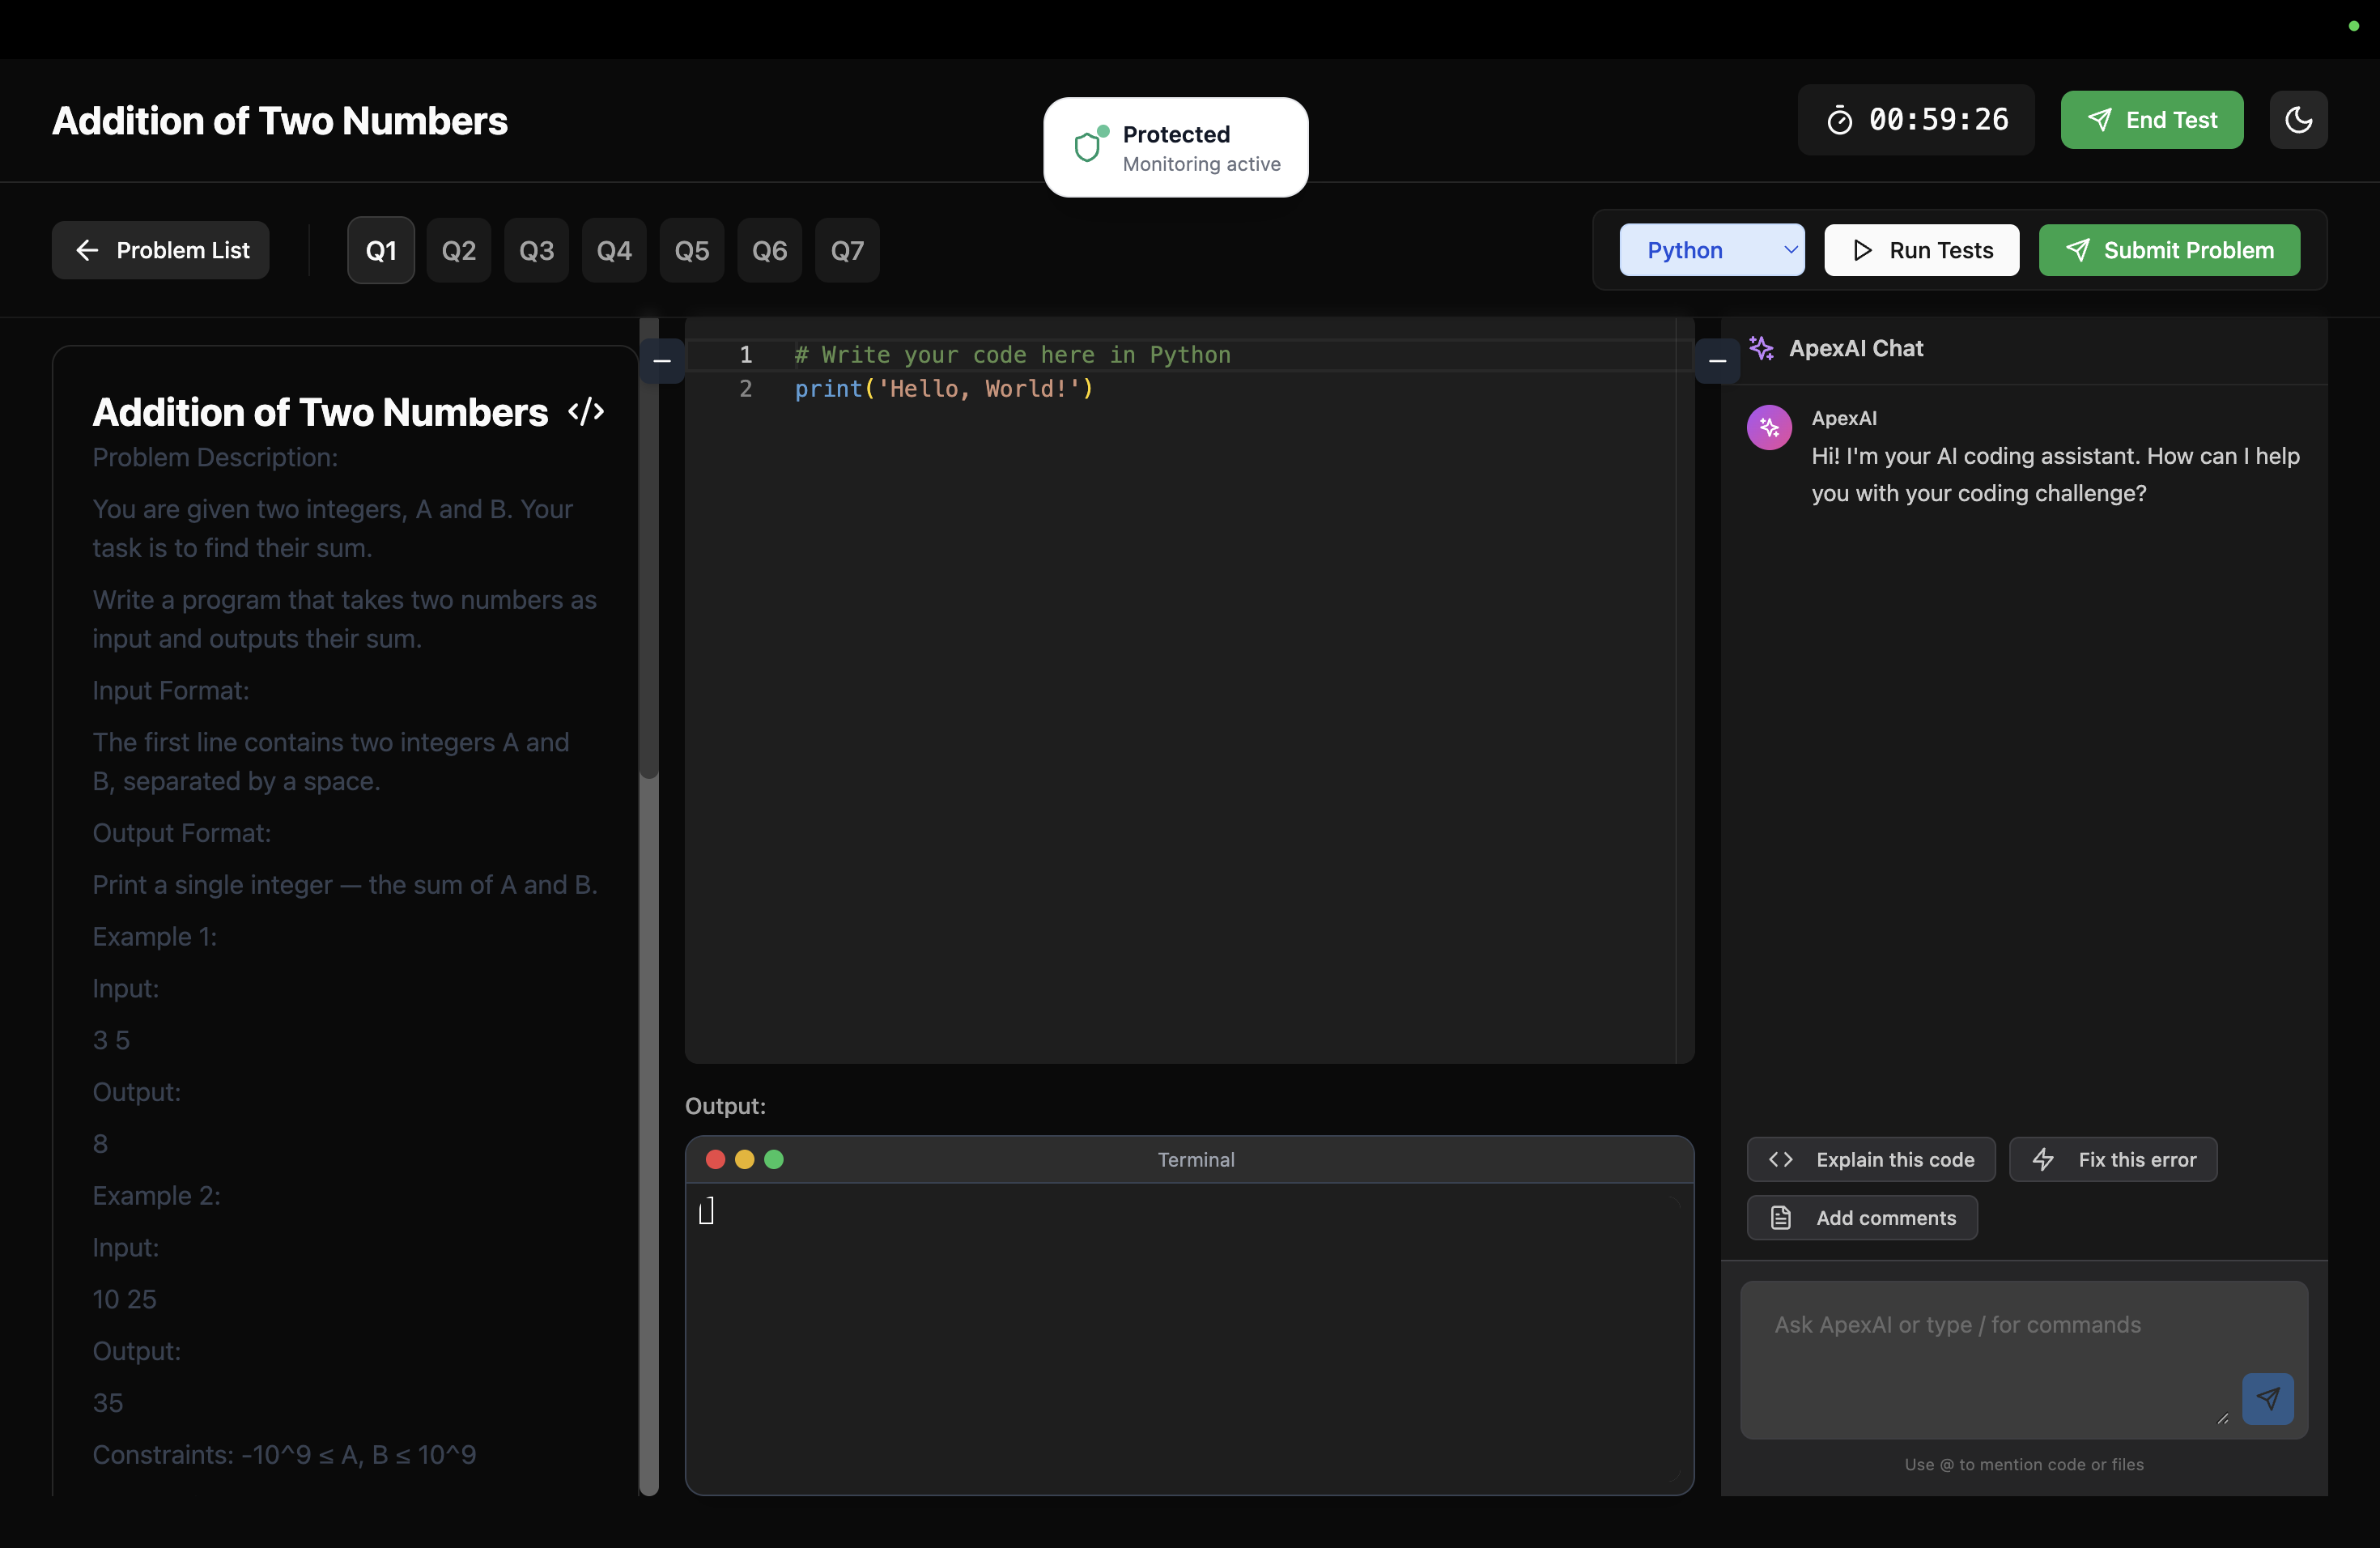
Task: Toggle dark mode with moon icon
Action: pyautogui.click(x=2298, y=120)
